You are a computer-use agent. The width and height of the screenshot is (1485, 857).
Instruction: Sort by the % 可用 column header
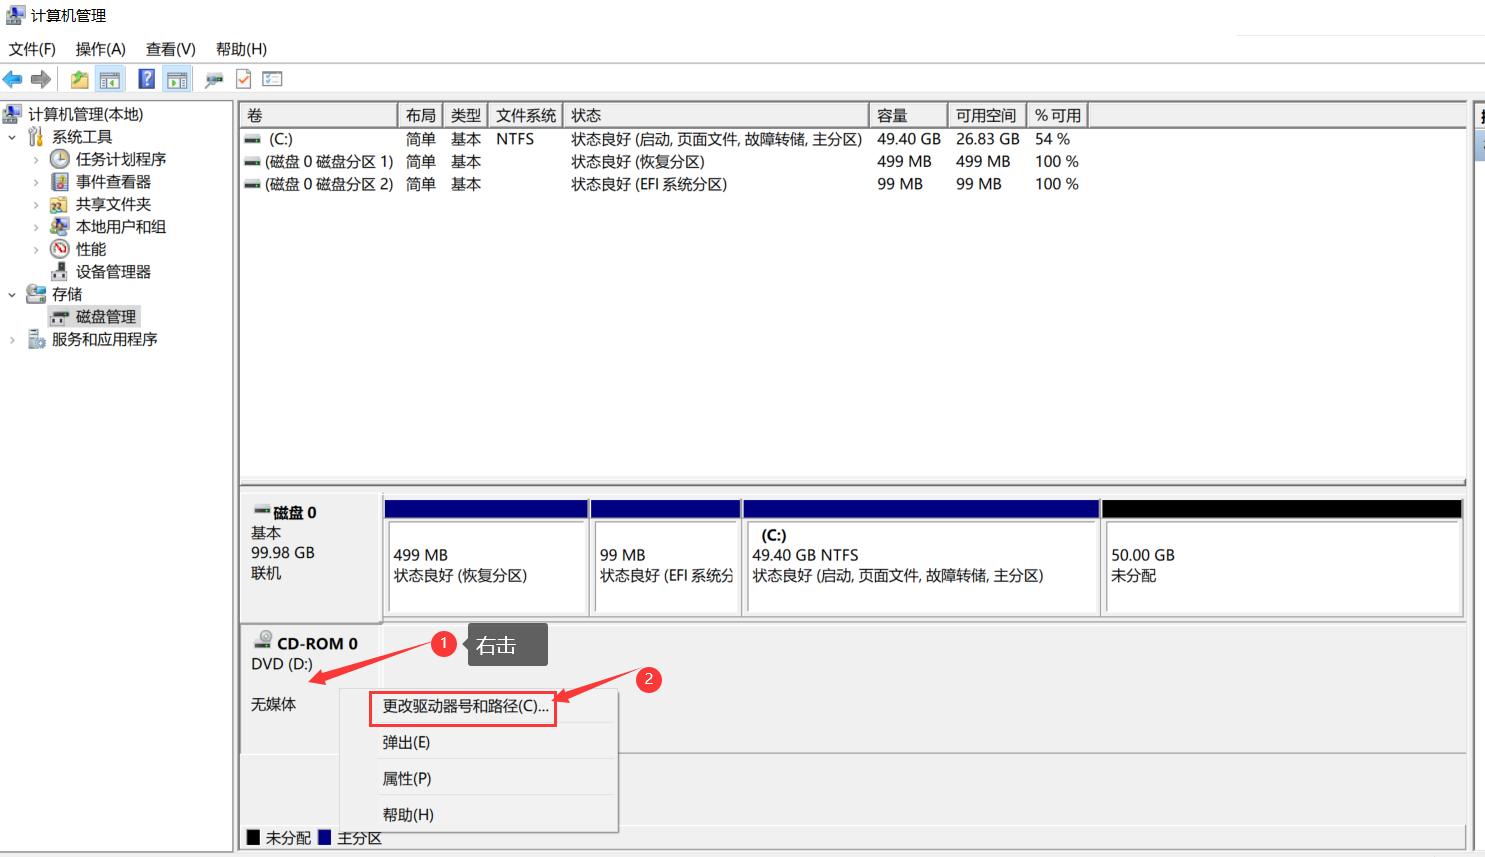tap(1057, 115)
